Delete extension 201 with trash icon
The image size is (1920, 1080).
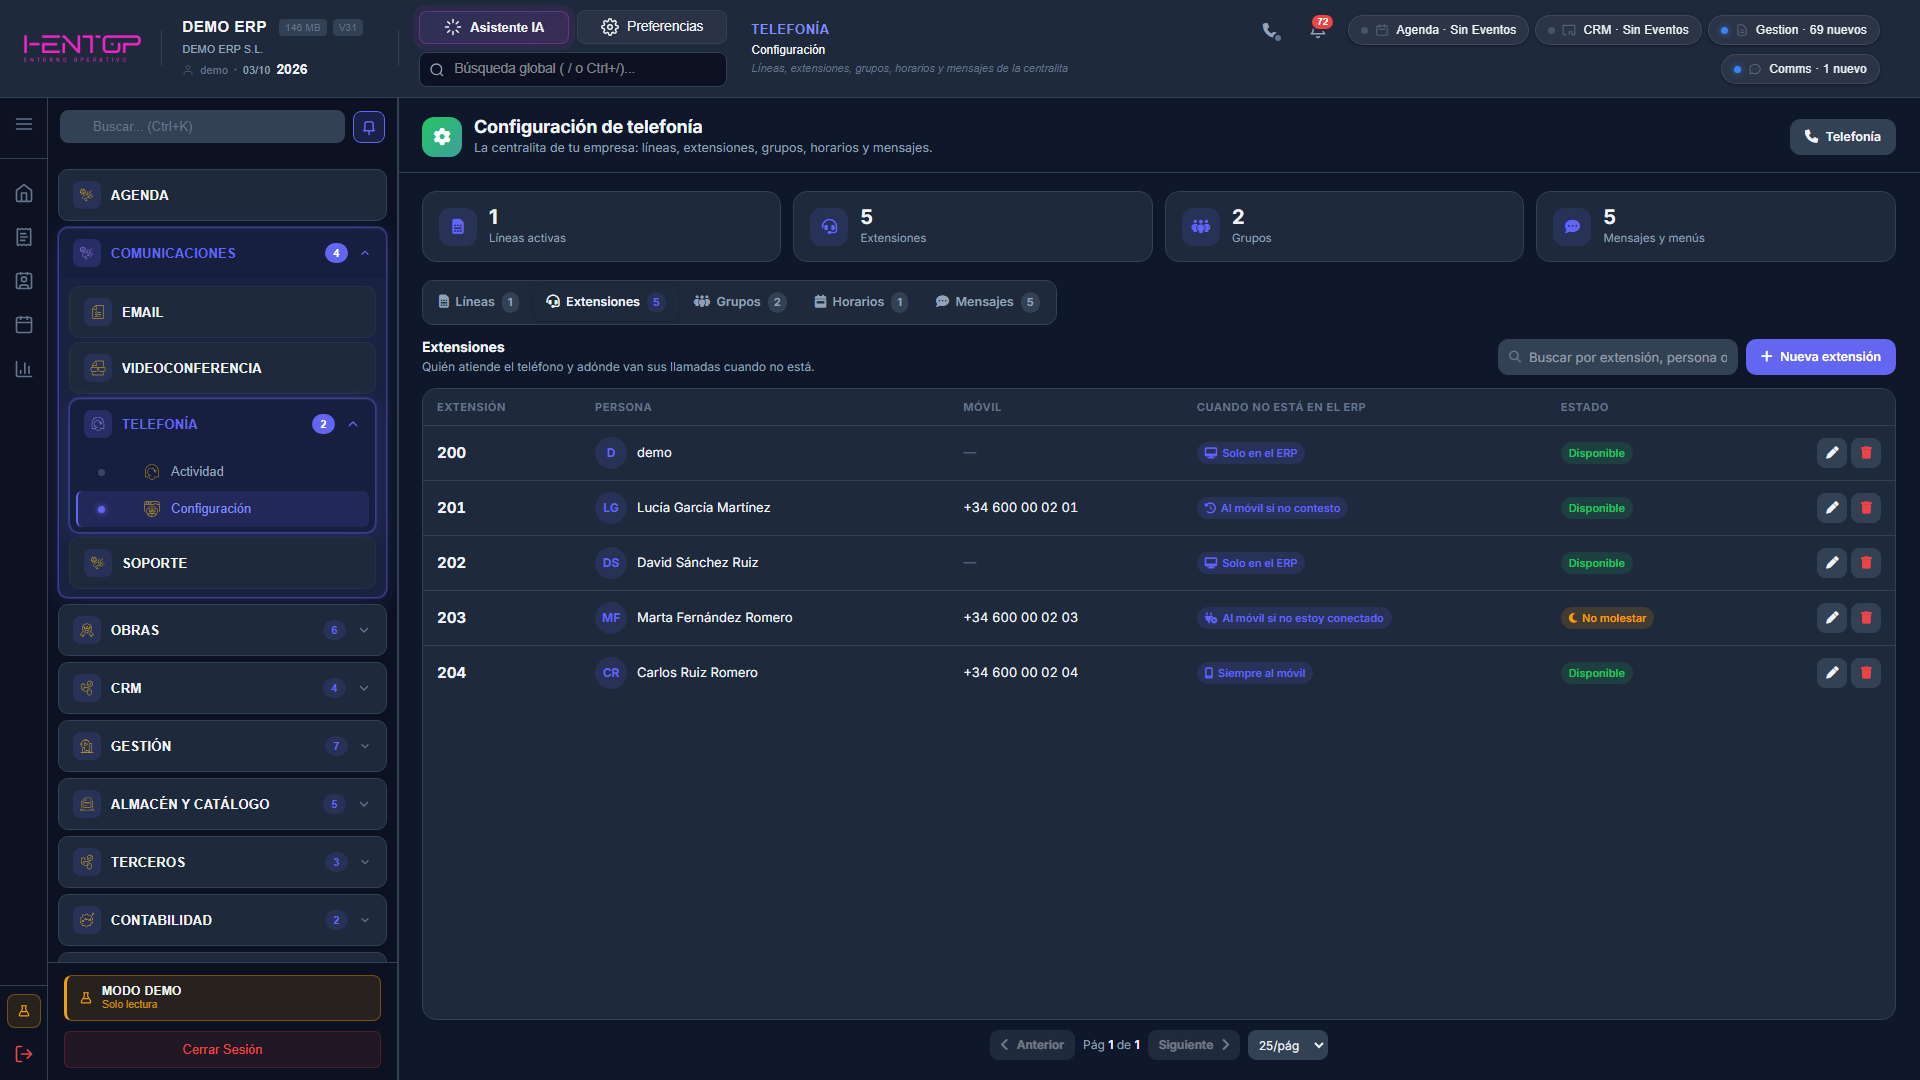[x=1866, y=508]
